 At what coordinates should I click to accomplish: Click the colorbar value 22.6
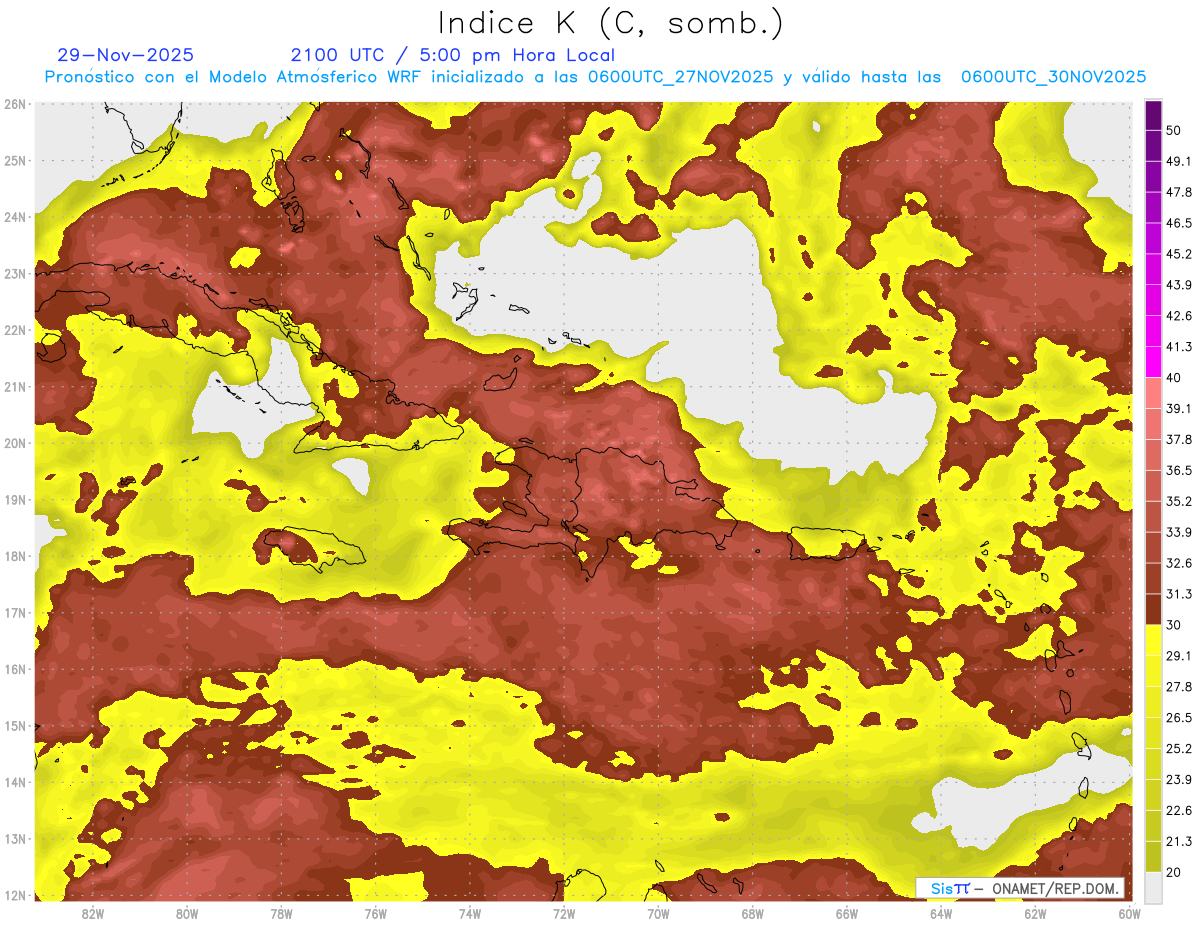(x=1179, y=811)
